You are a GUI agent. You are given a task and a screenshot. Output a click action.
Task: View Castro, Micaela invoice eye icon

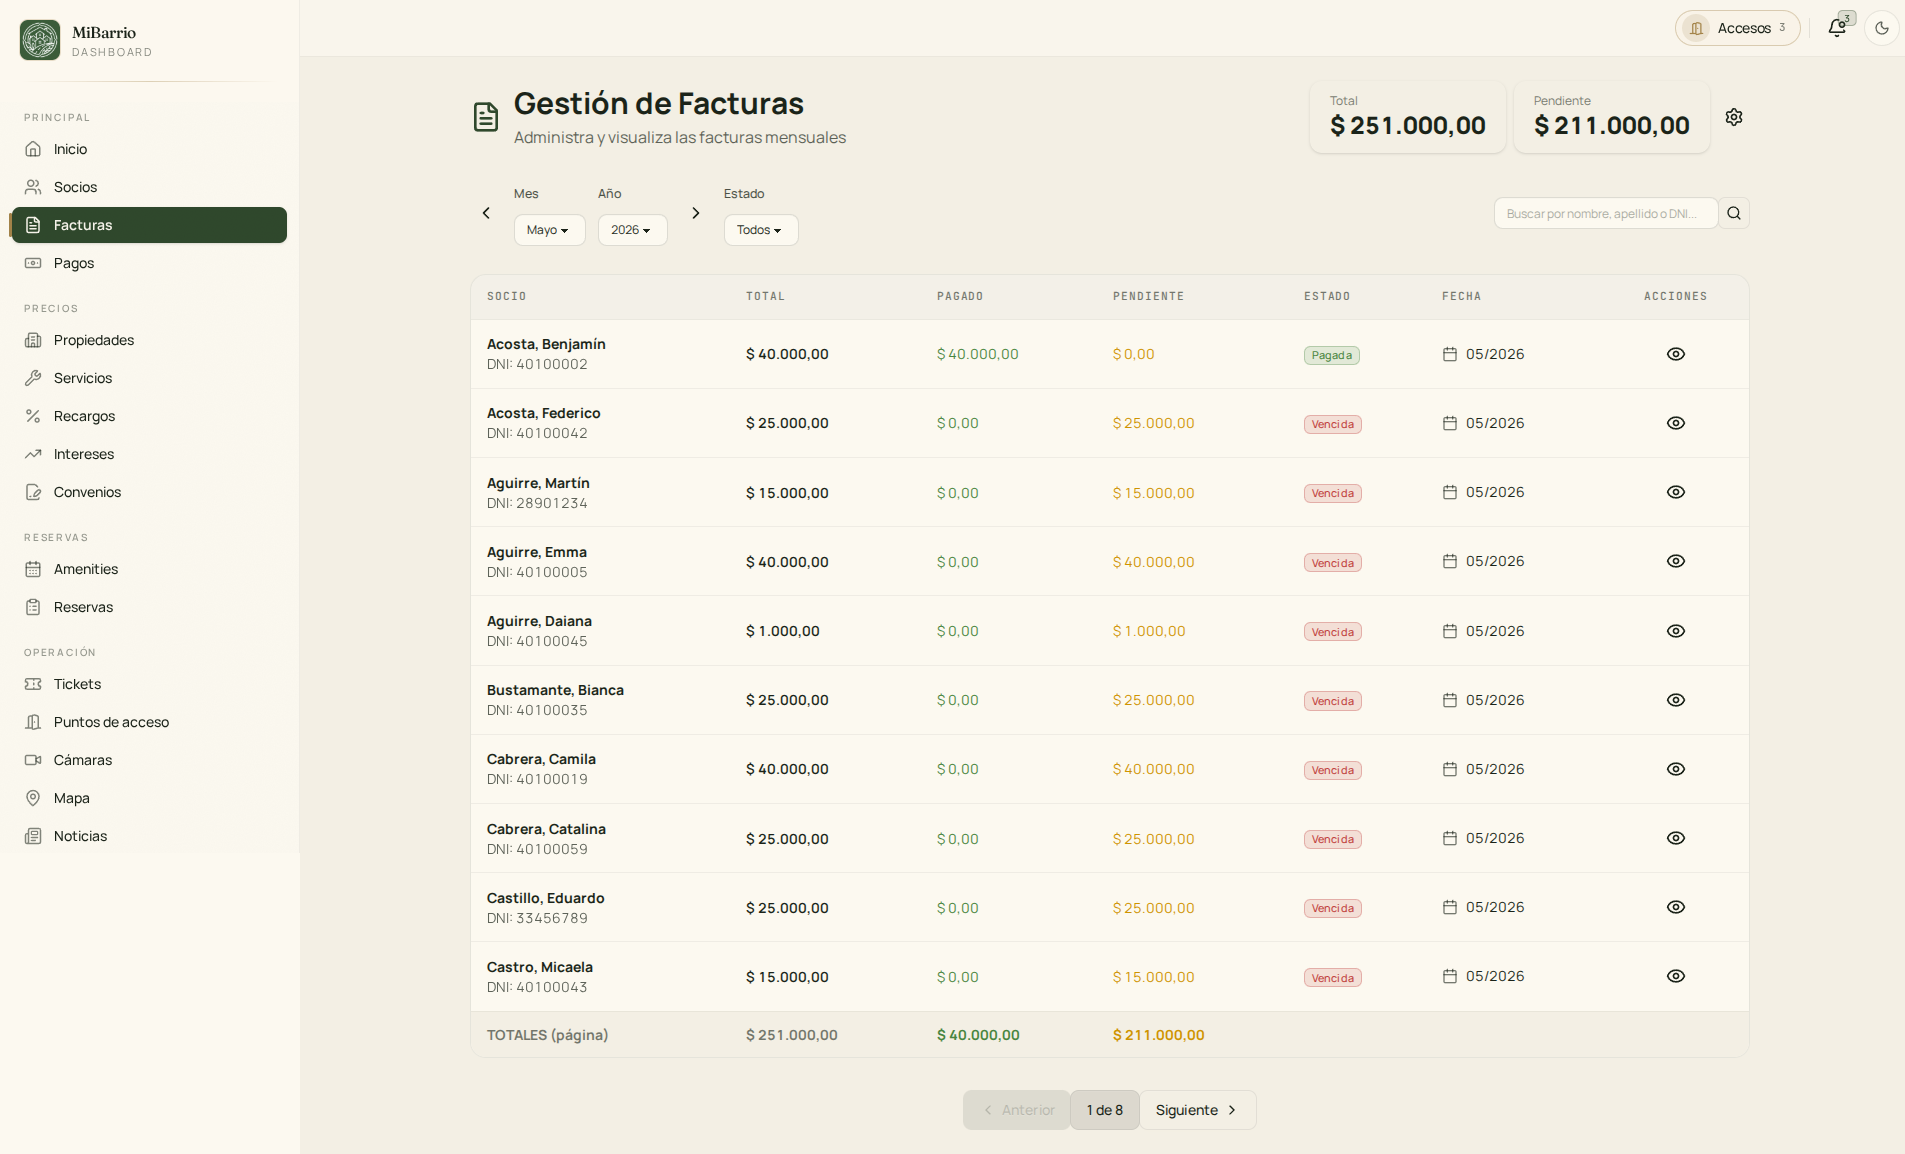pos(1676,976)
